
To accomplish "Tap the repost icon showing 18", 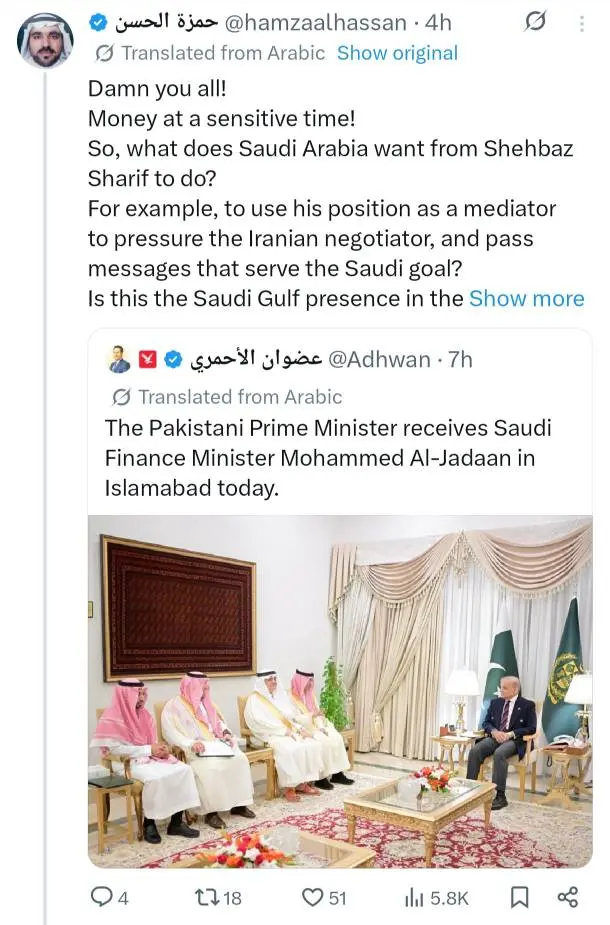I will [207, 898].
